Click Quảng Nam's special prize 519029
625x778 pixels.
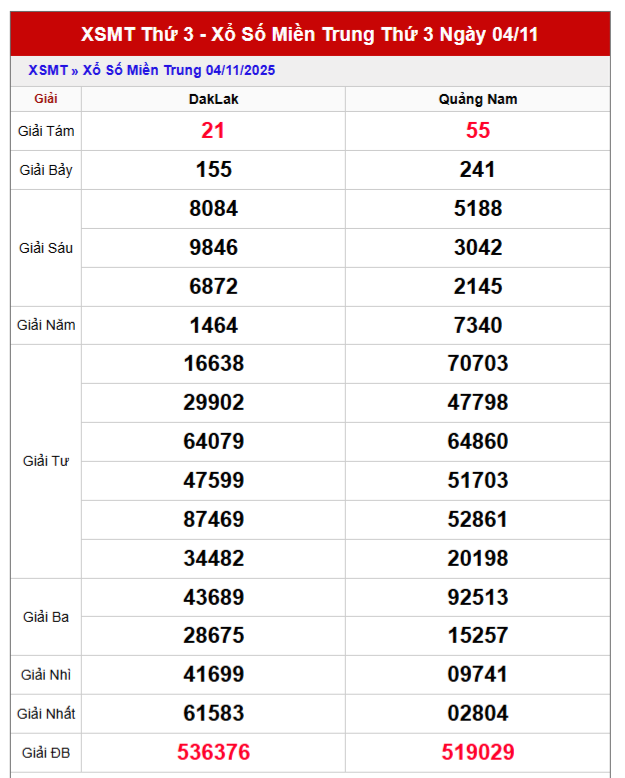[x=478, y=752]
